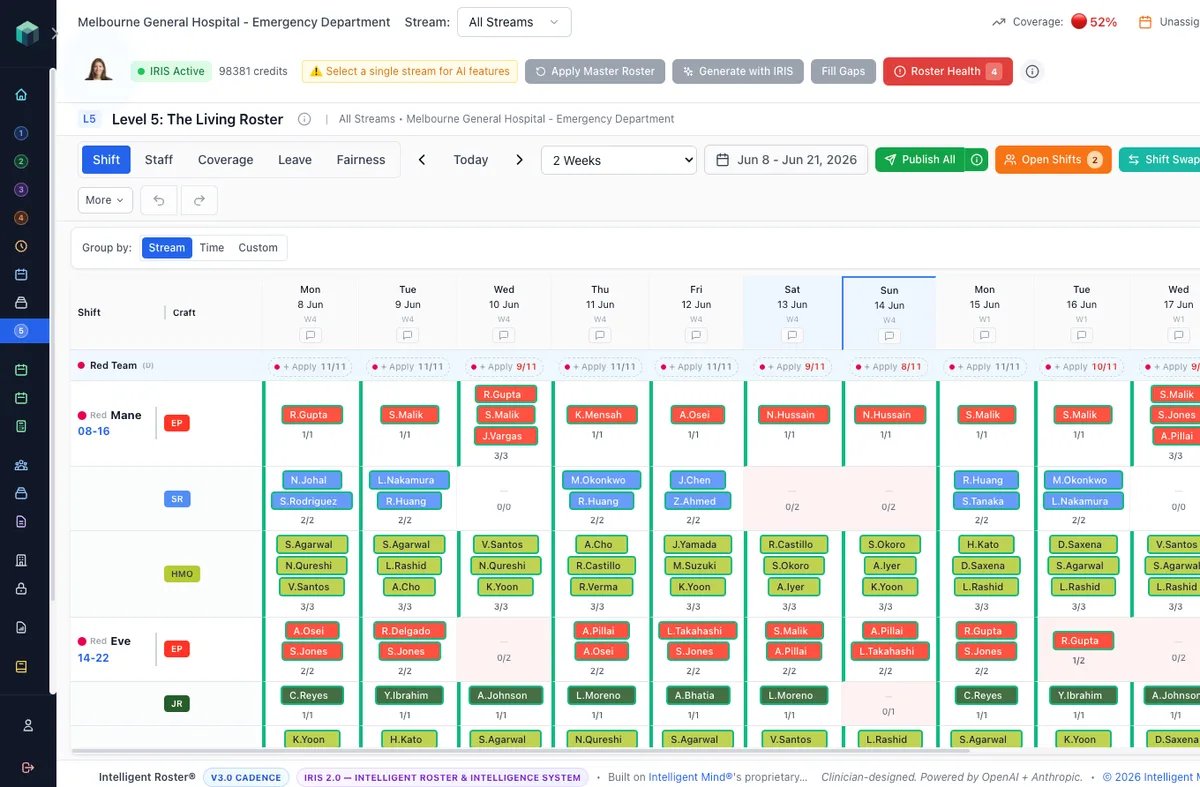1200x787 pixels.
Task: Click the Fill Gaps button
Action: 844,71
